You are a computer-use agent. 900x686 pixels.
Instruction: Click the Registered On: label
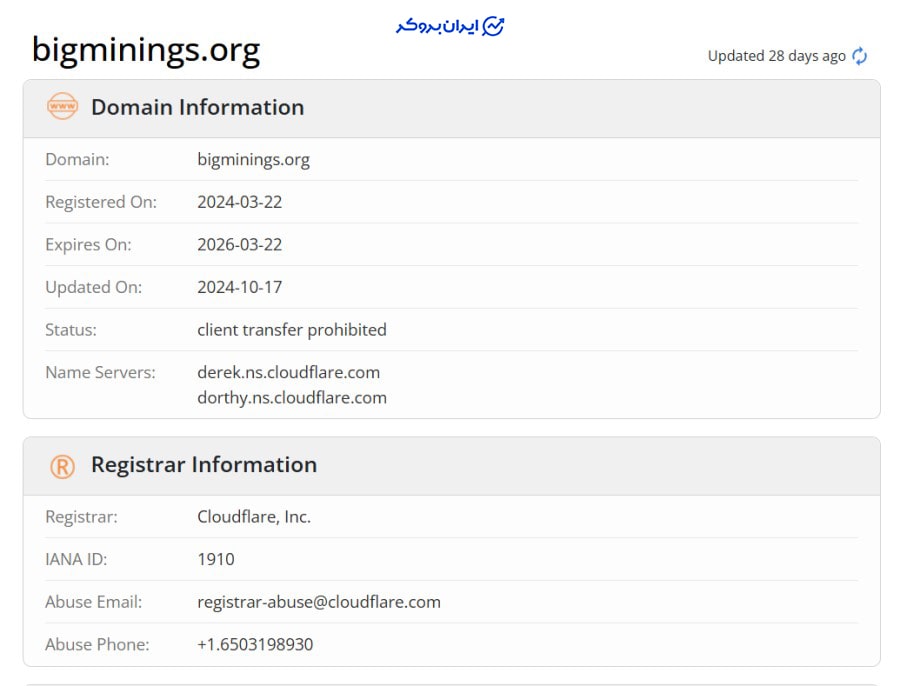click(100, 202)
